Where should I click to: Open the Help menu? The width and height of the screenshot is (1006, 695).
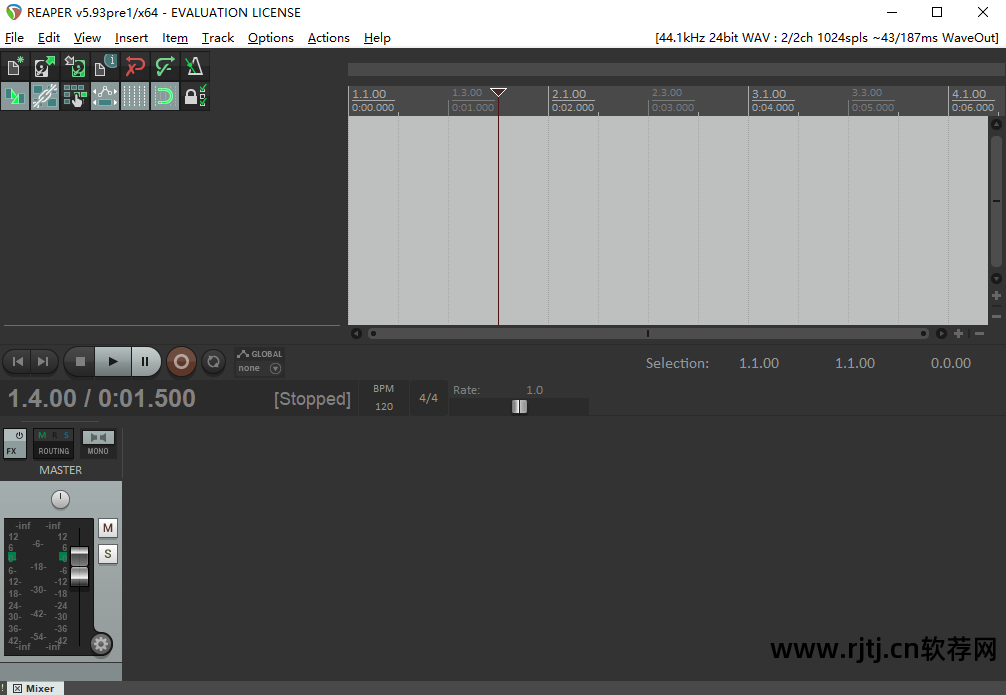click(x=377, y=38)
